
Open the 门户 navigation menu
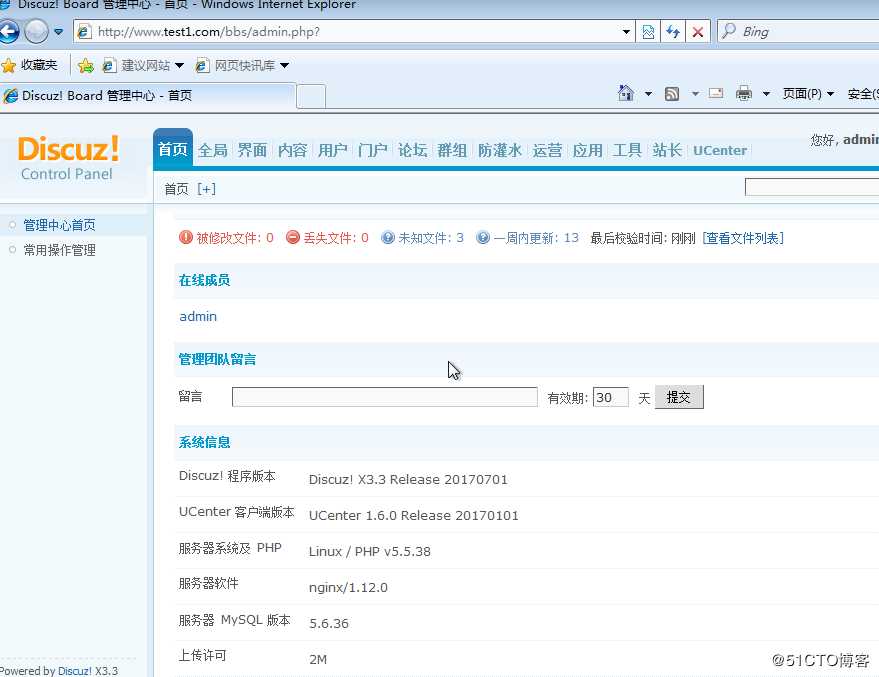tap(373, 150)
